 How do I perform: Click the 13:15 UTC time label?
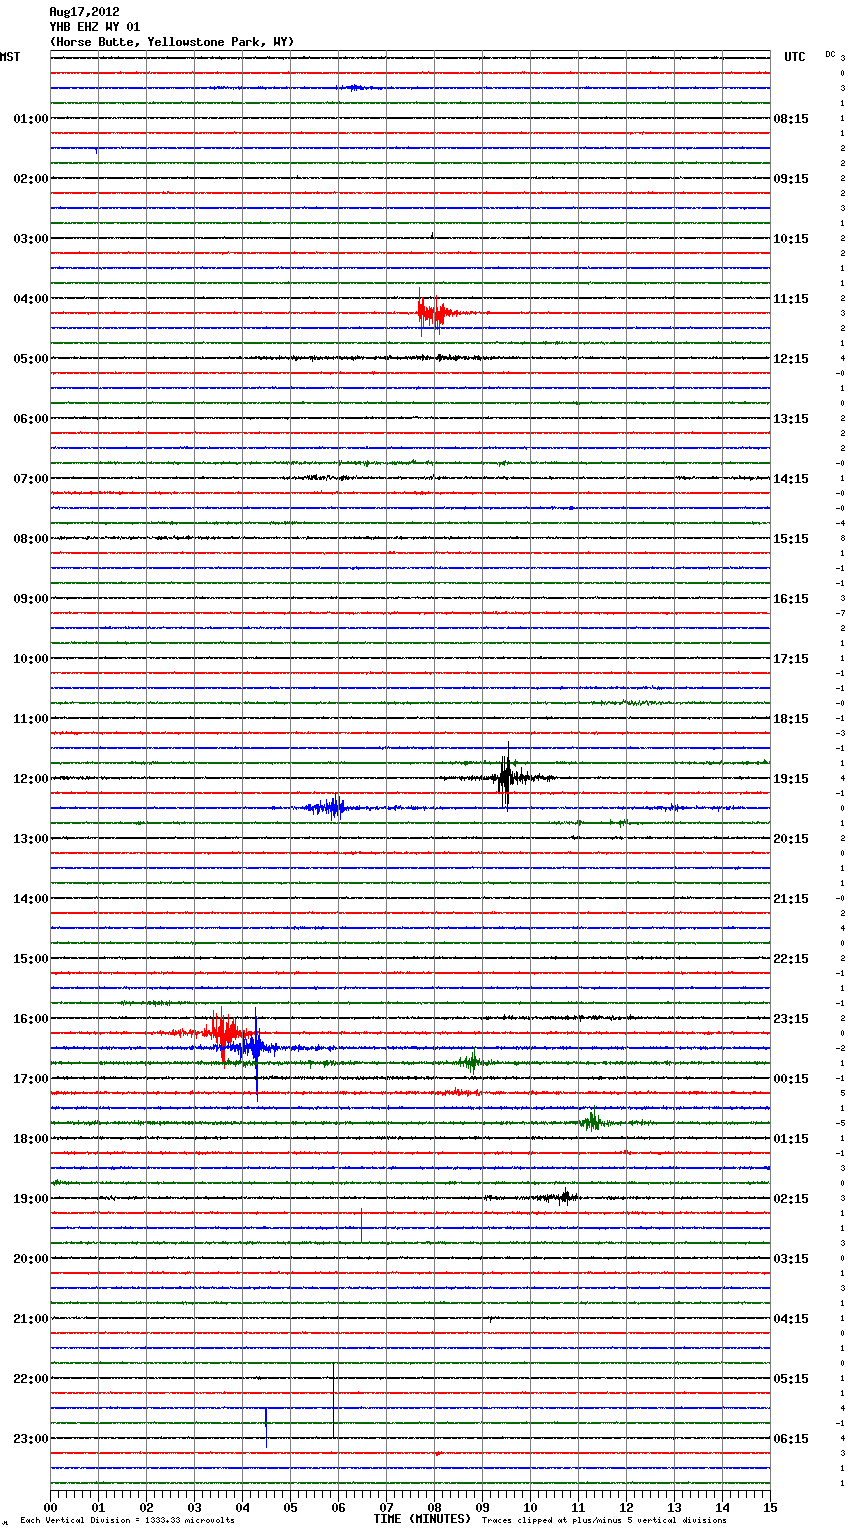click(x=791, y=419)
